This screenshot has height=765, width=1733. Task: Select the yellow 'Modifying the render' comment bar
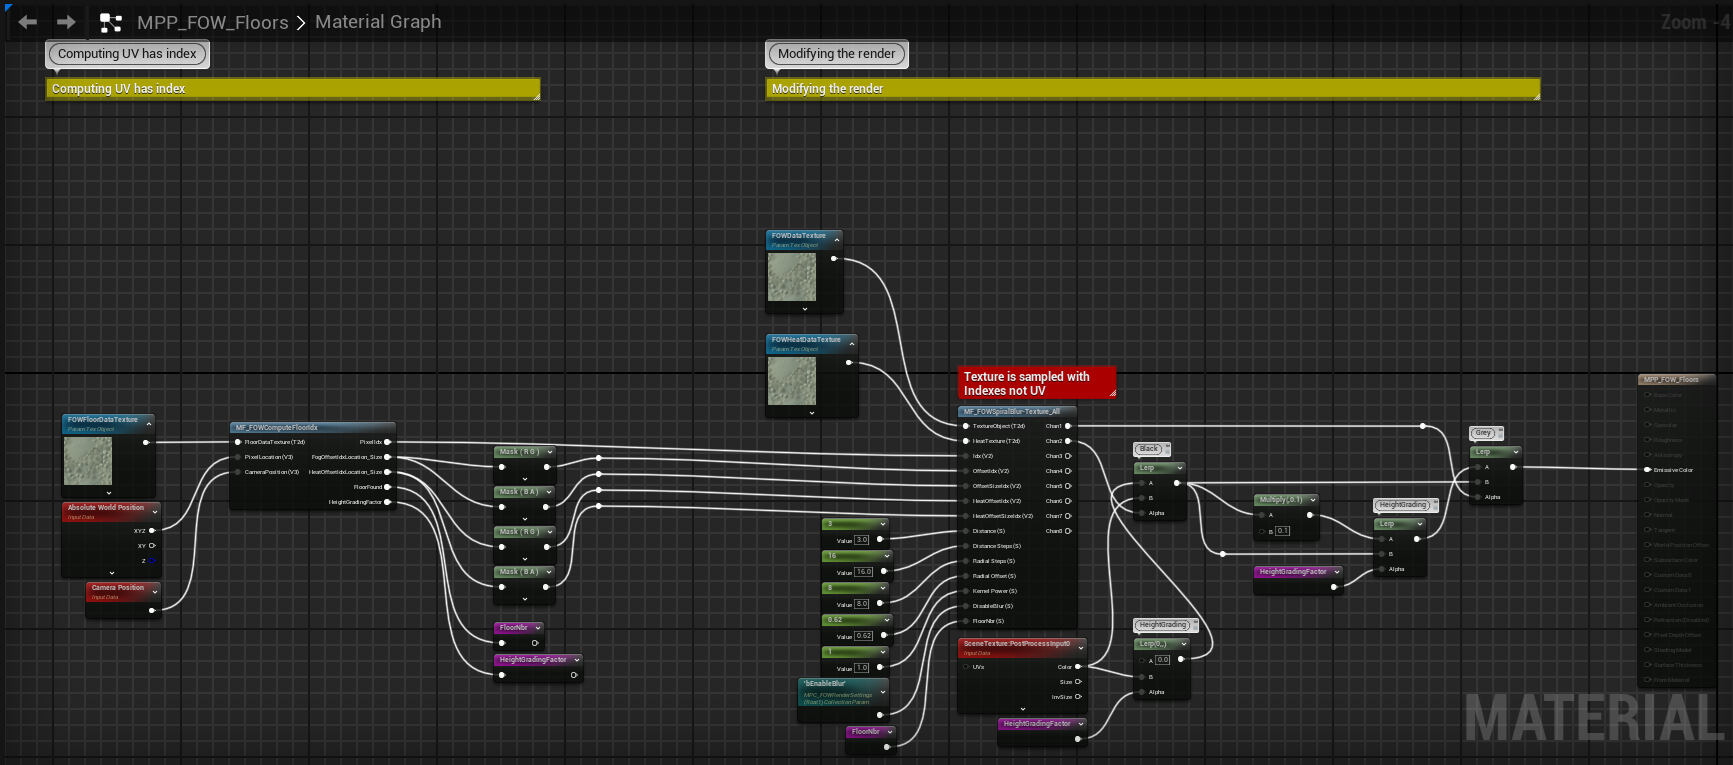(x=1153, y=89)
